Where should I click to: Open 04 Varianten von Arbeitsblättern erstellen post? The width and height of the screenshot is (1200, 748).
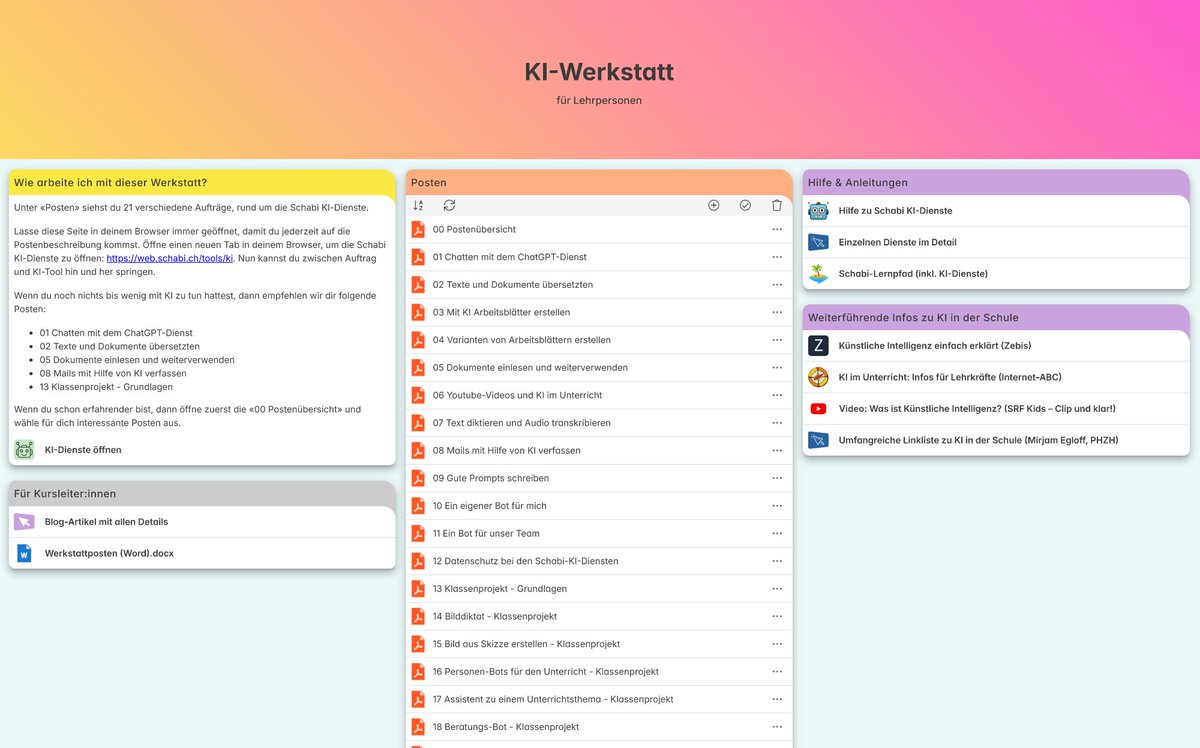pyautogui.click(x=522, y=340)
